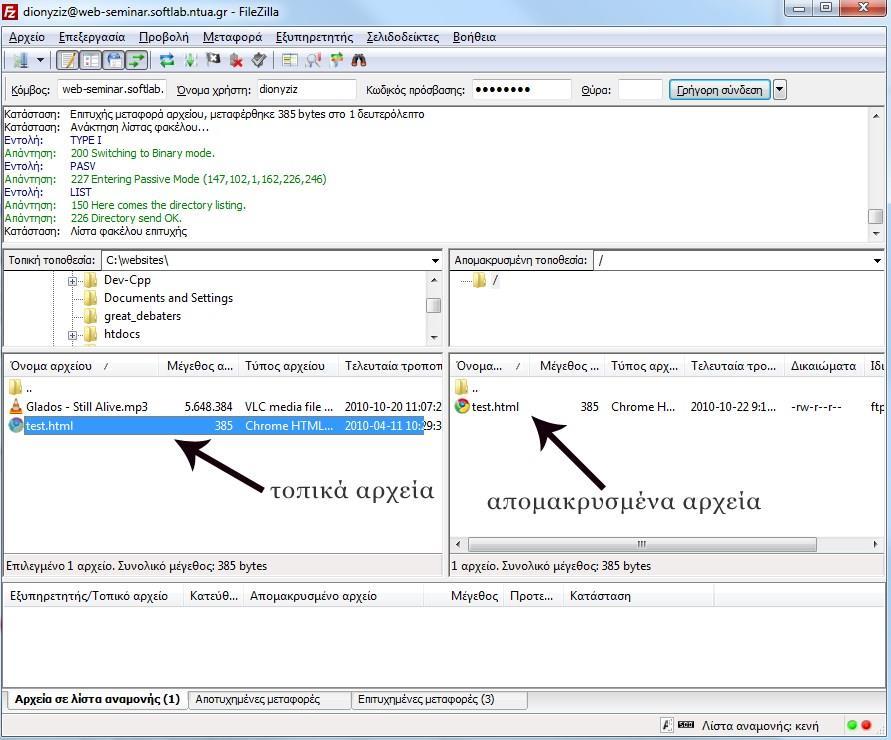Toggle synchronized browsing toolbar icon

coord(336,60)
